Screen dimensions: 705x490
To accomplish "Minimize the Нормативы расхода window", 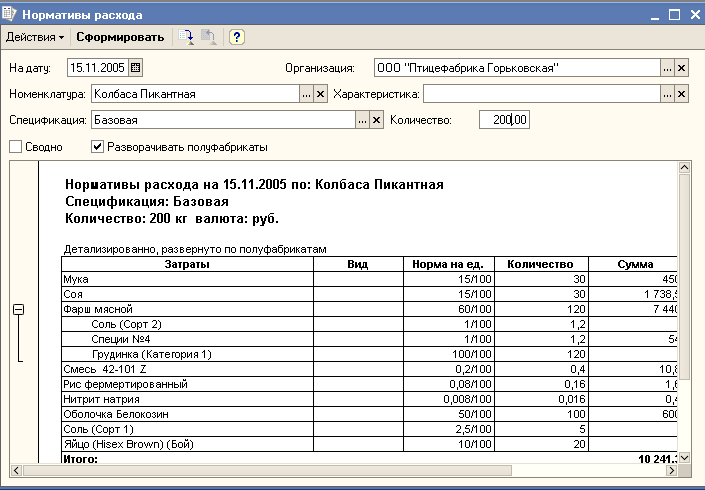I will click(654, 15).
